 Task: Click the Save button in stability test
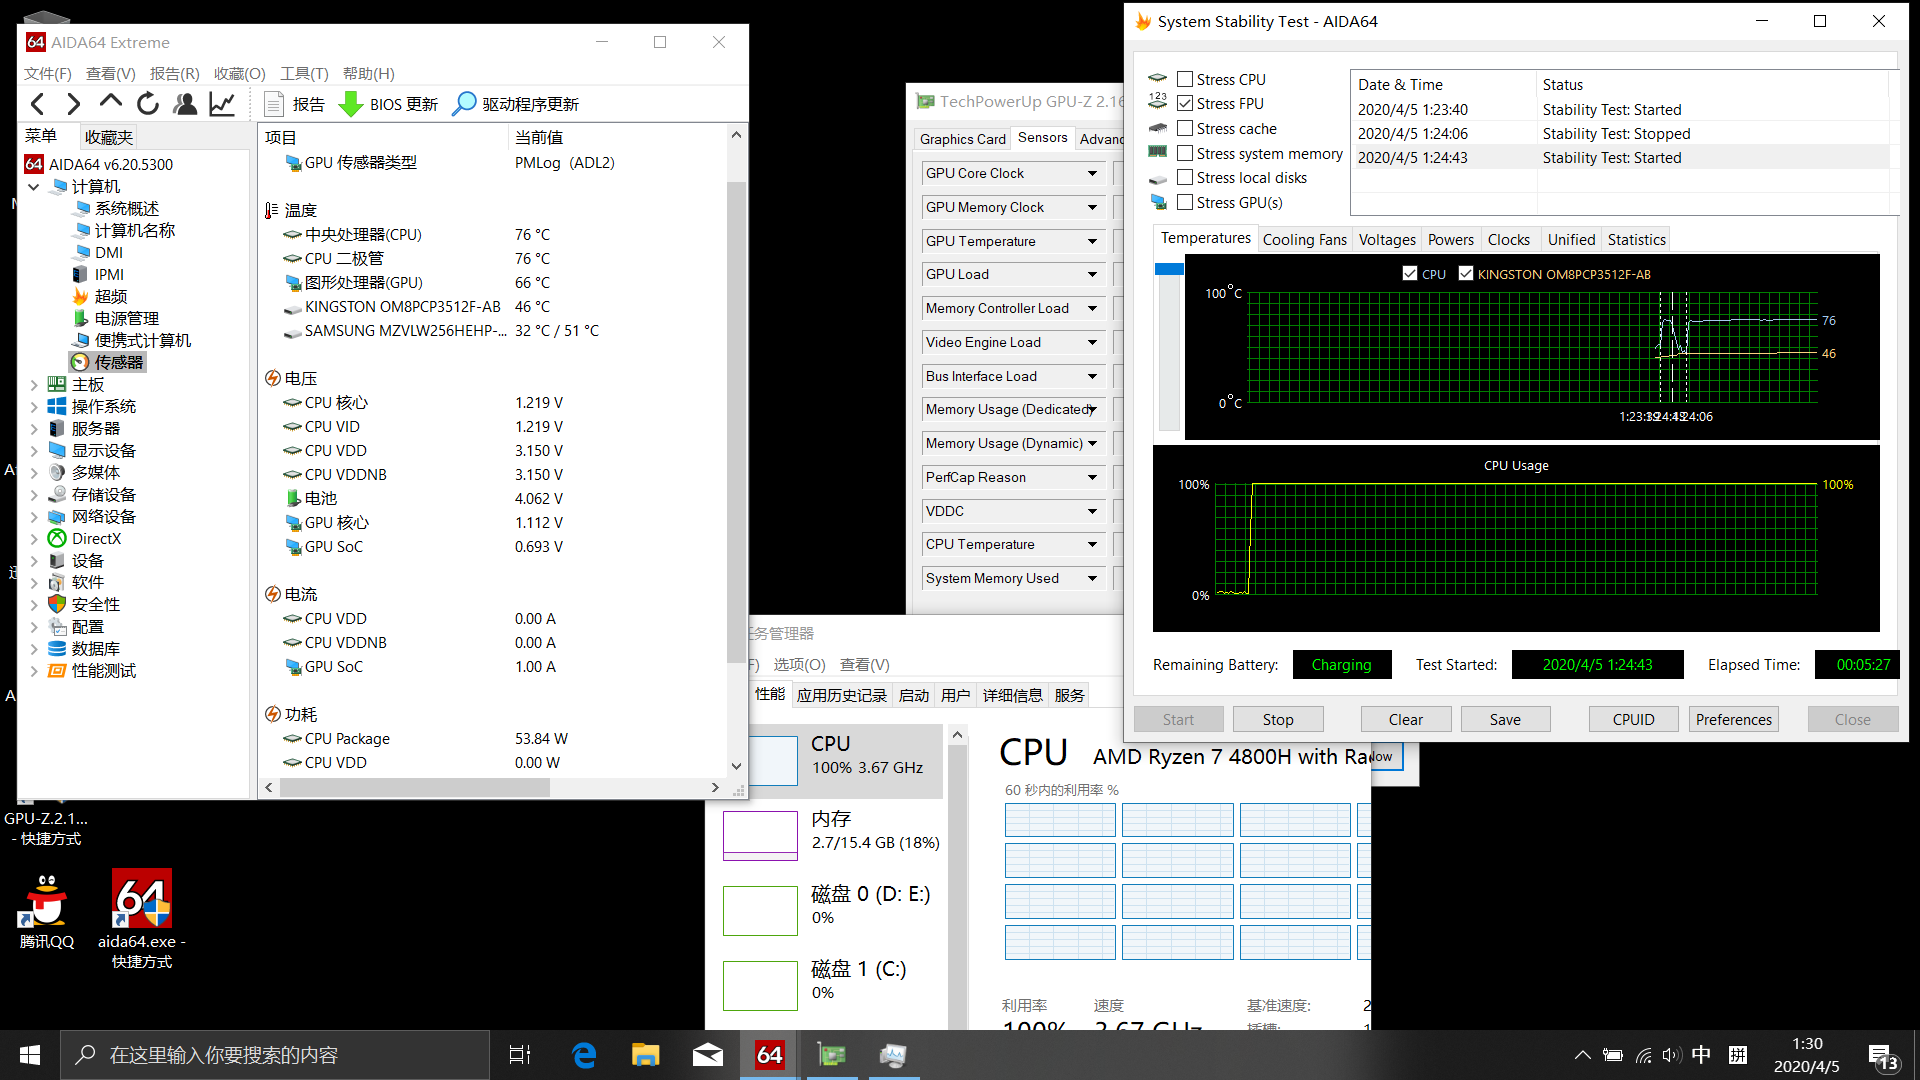[1503, 719]
